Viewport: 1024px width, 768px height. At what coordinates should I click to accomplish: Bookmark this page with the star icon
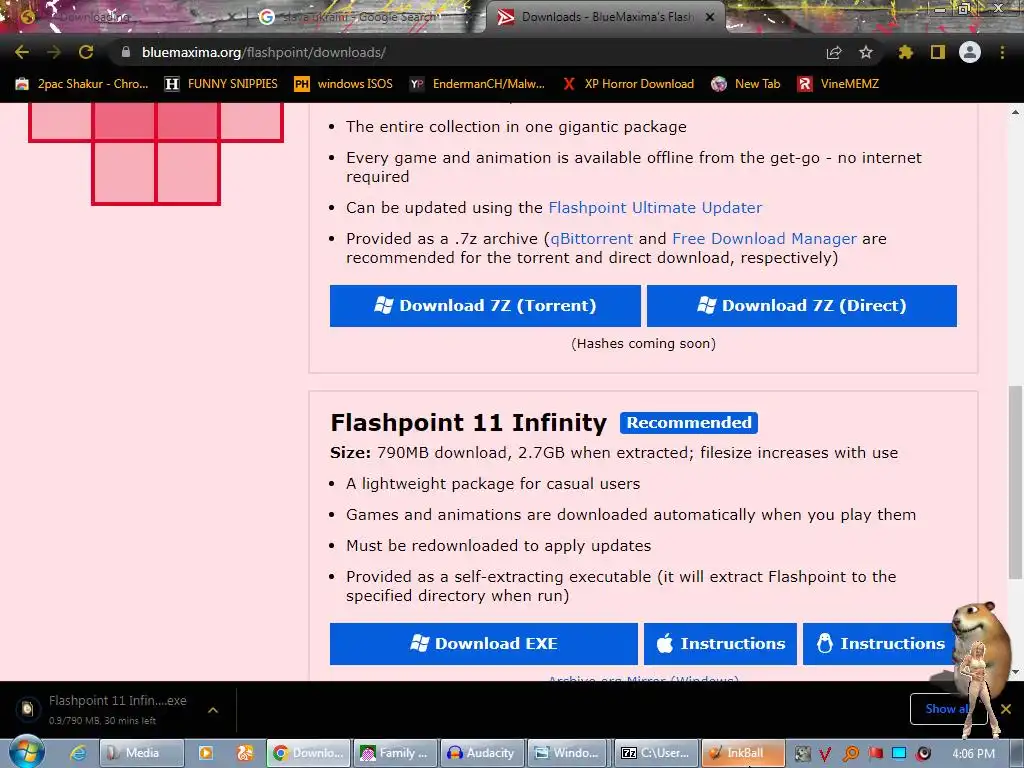point(866,52)
